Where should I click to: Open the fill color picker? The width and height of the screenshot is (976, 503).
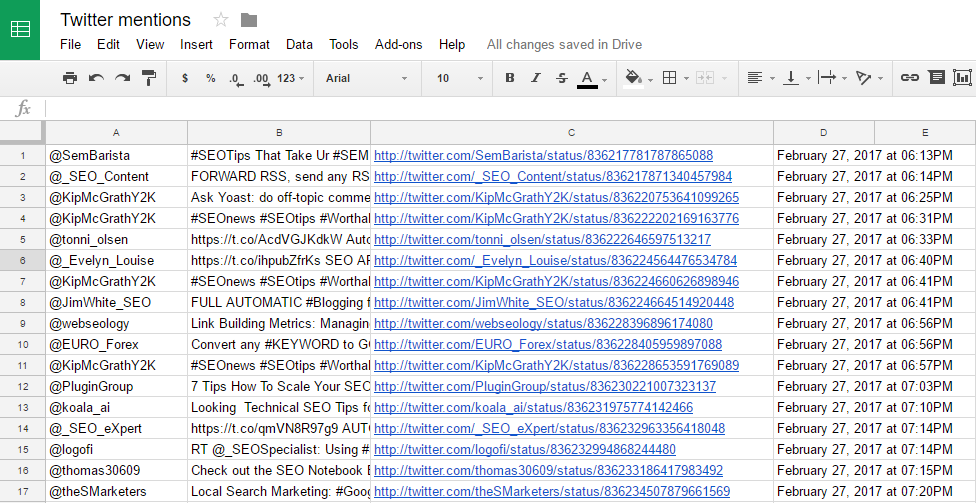tap(633, 78)
